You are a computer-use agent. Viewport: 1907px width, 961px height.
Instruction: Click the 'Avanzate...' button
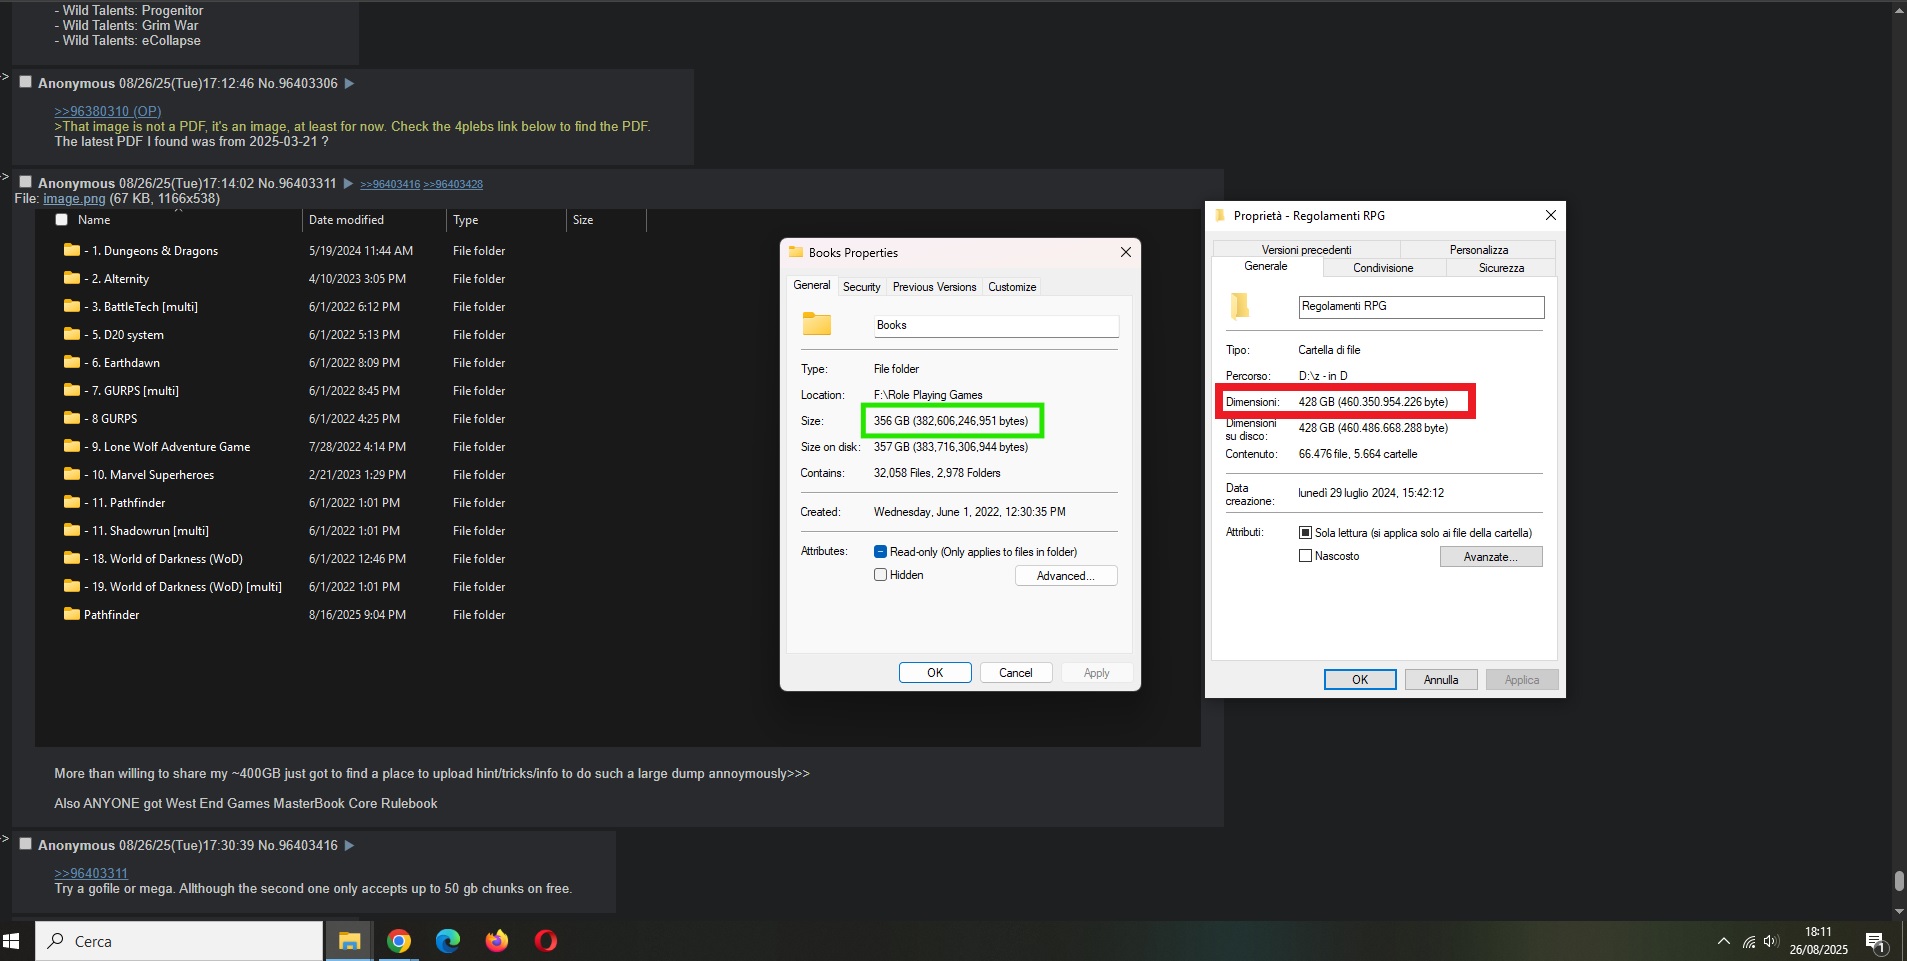(x=1491, y=557)
